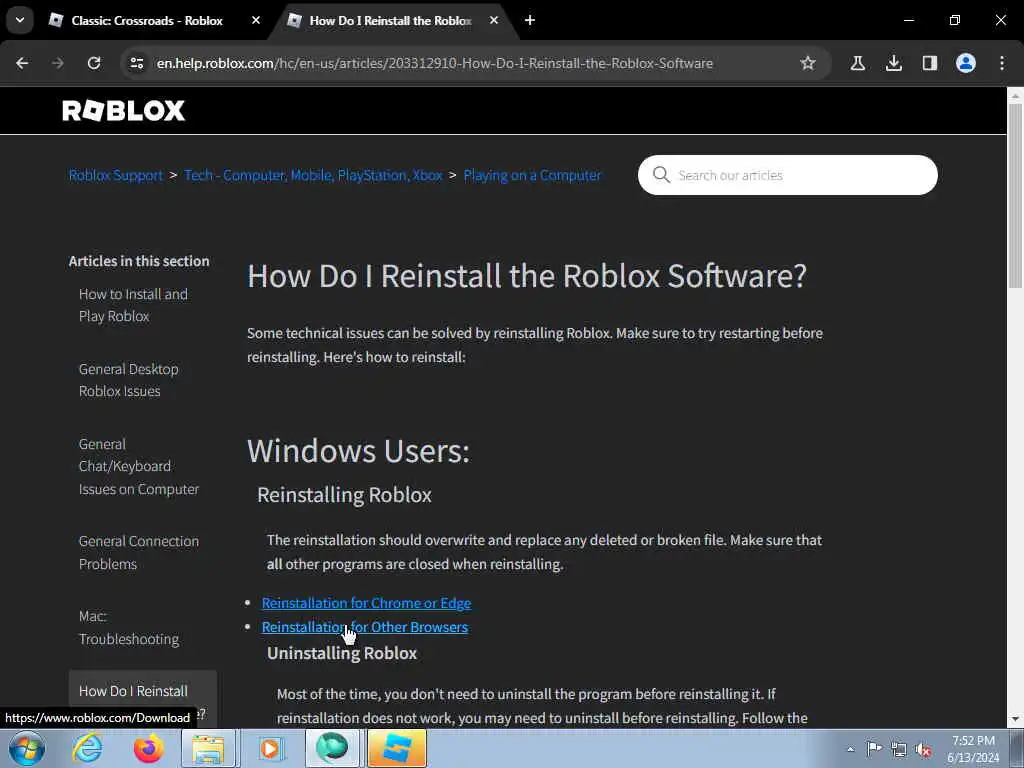Open Windows Explorer from taskbar
The height and width of the screenshot is (768, 1024).
[208, 748]
